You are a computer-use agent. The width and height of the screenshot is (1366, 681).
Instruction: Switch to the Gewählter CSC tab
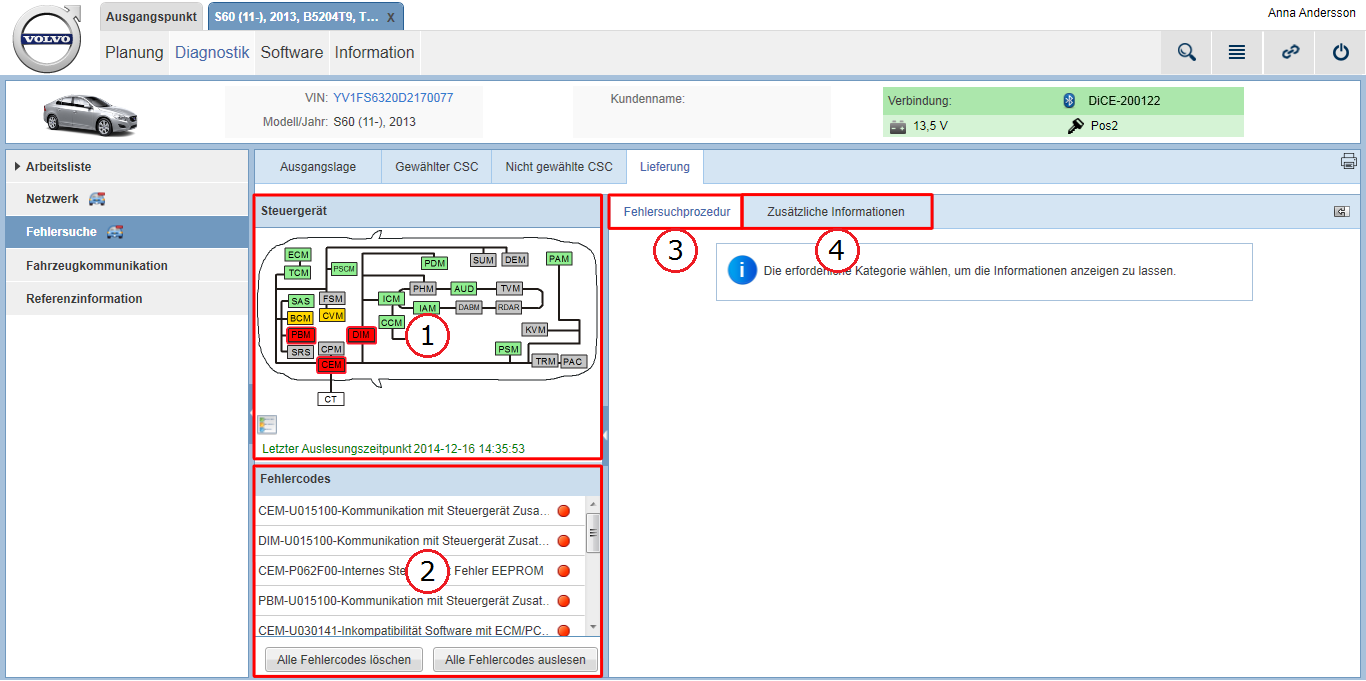(x=437, y=167)
